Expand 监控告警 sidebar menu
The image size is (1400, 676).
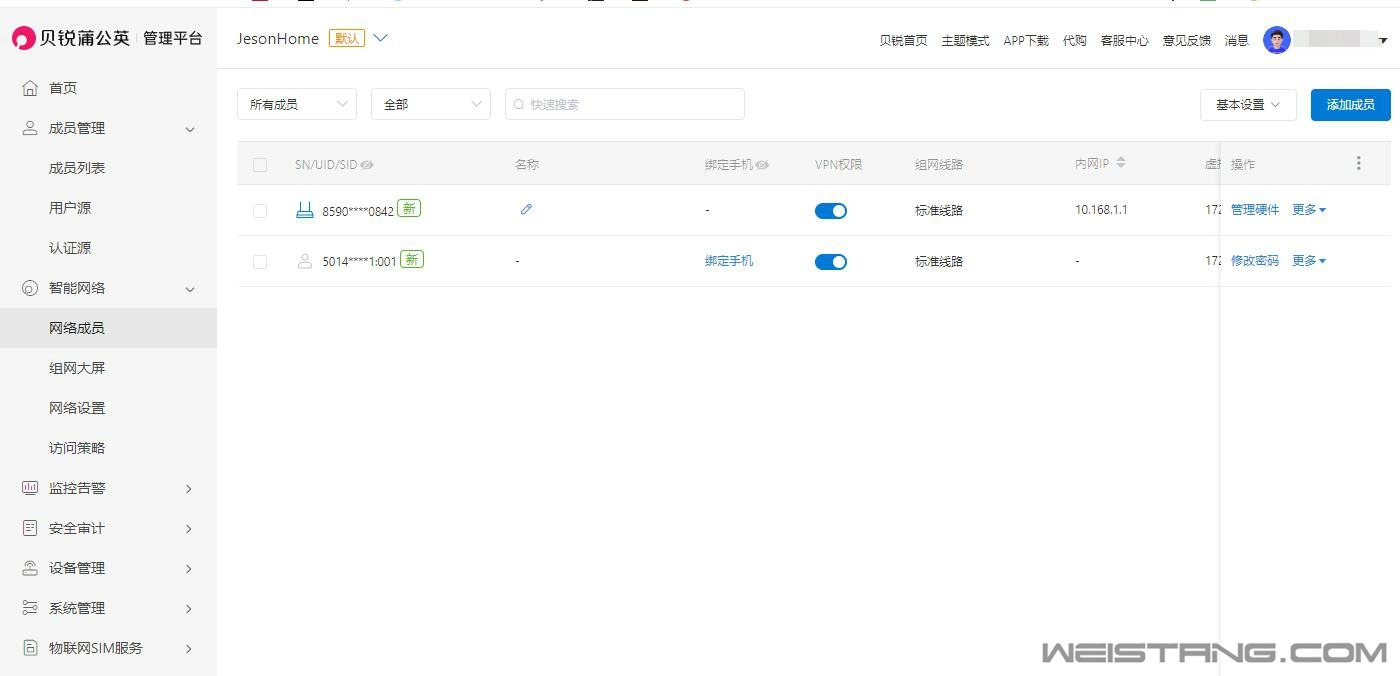[106, 488]
